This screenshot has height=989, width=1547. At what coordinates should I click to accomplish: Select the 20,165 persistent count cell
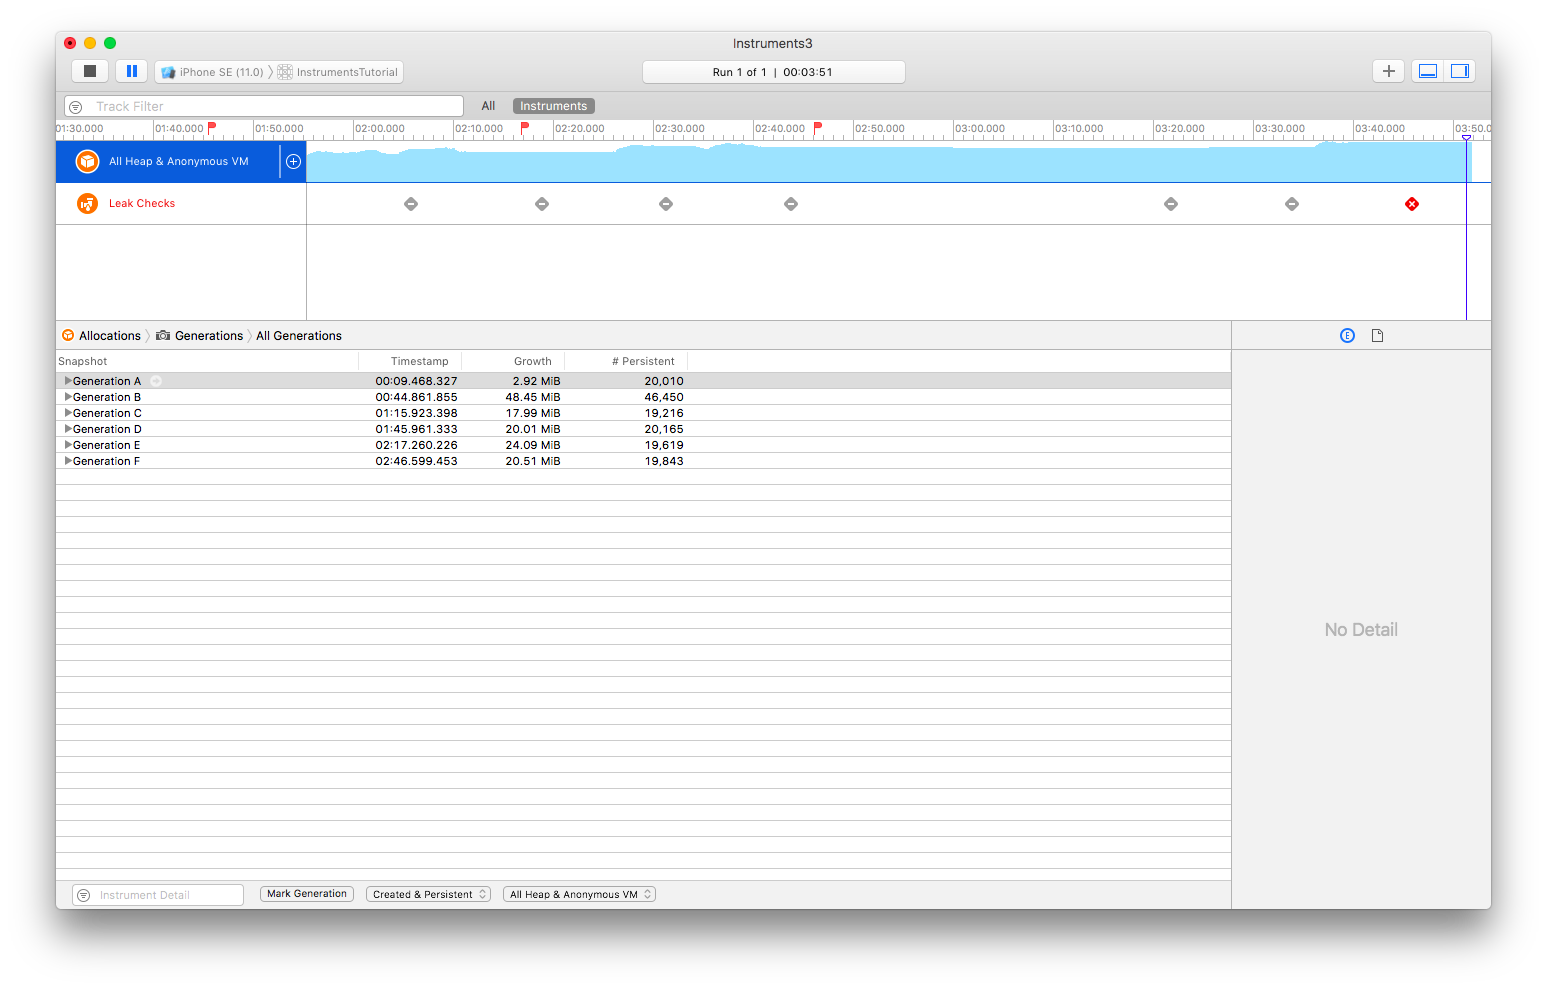[664, 429]
